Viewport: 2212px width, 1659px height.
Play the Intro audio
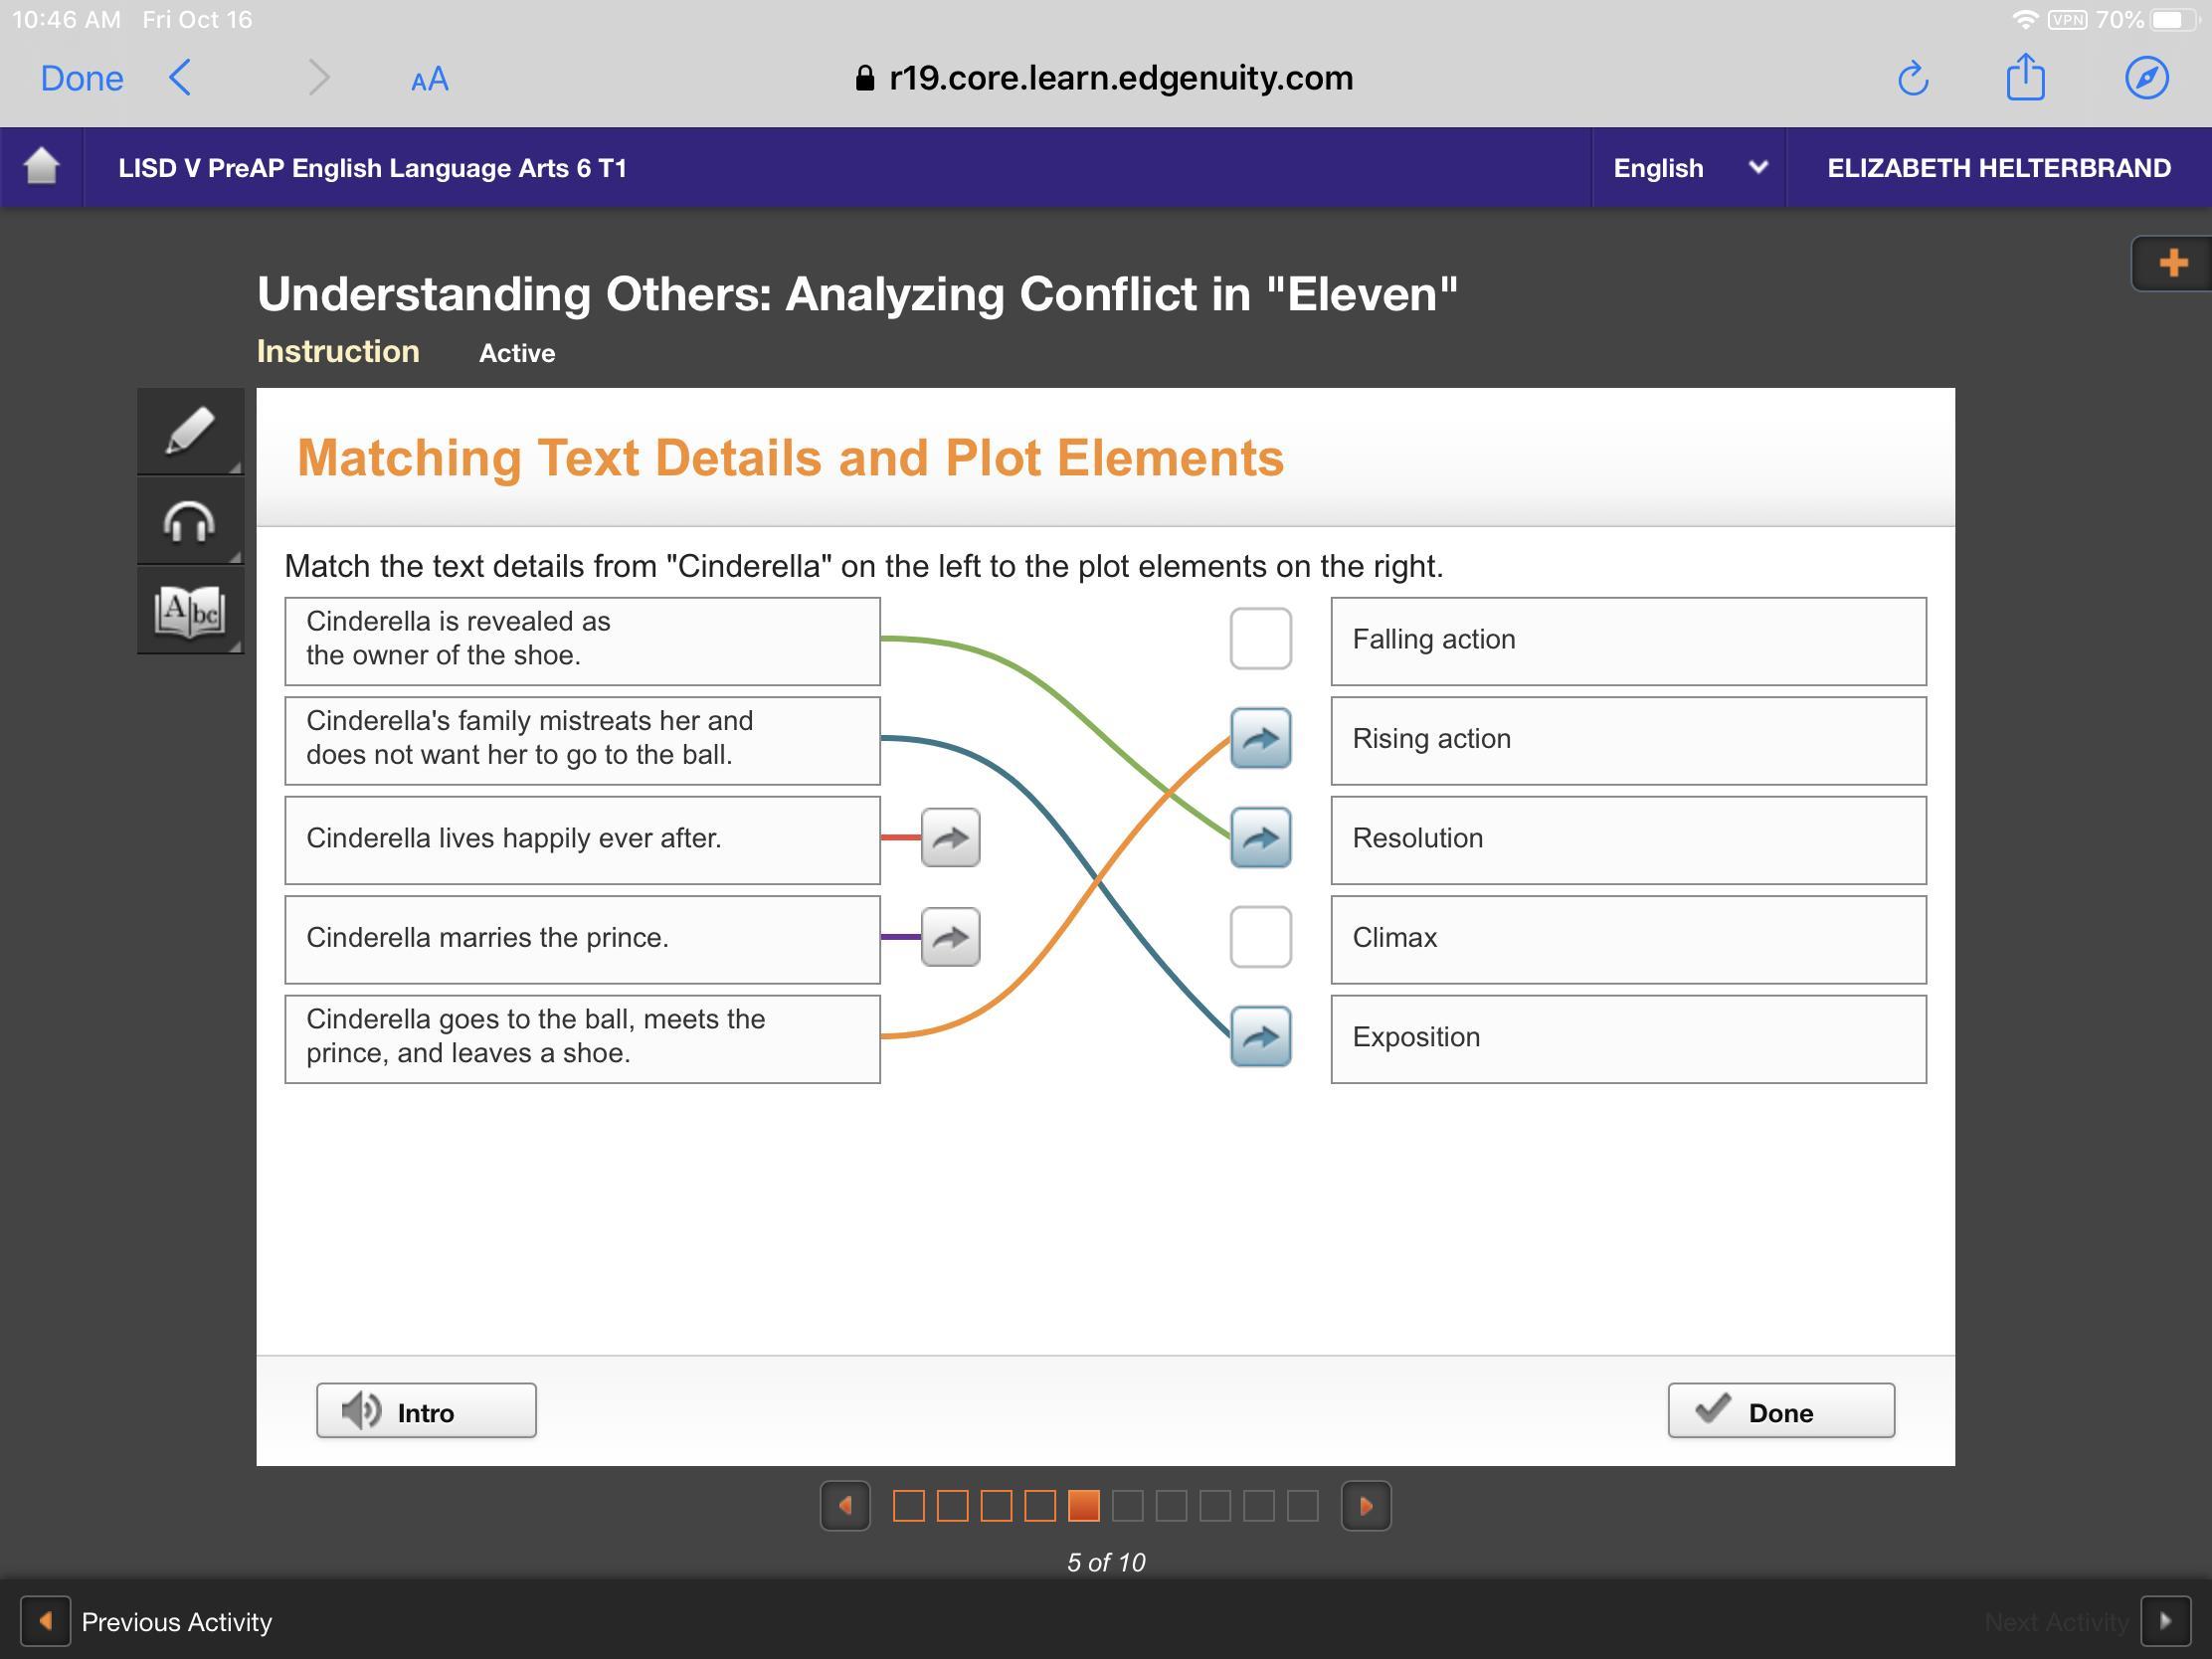click(426, 1411)
